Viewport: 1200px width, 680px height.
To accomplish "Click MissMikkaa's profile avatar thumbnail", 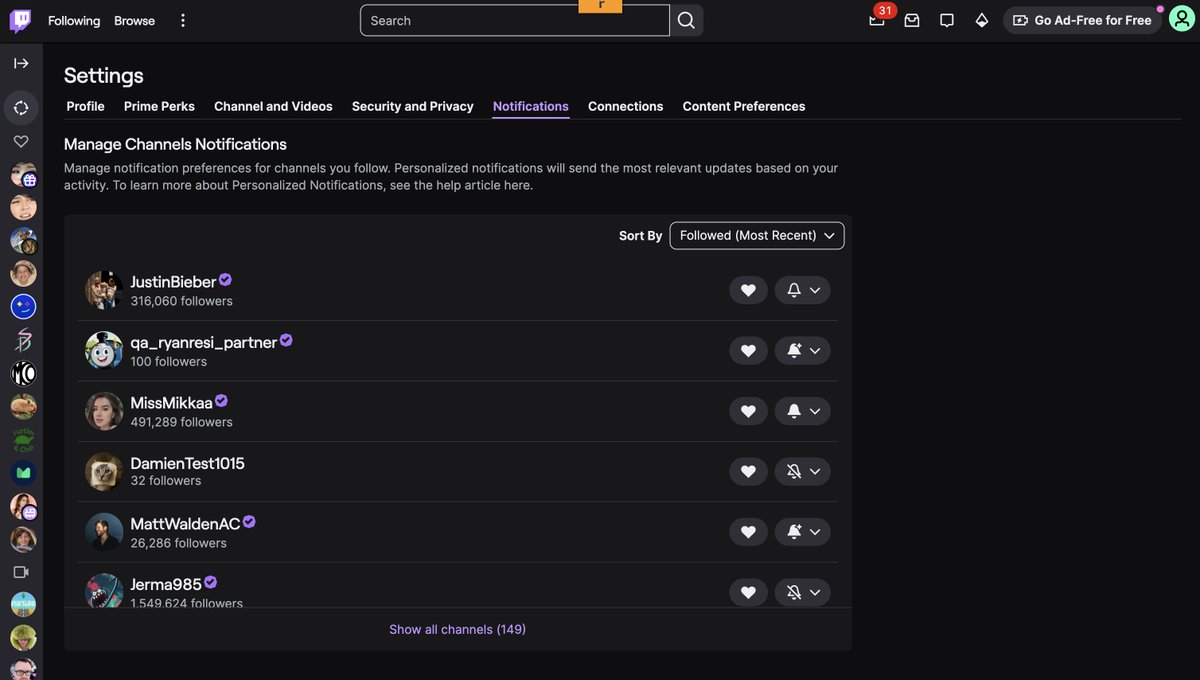I will (104, 411).
